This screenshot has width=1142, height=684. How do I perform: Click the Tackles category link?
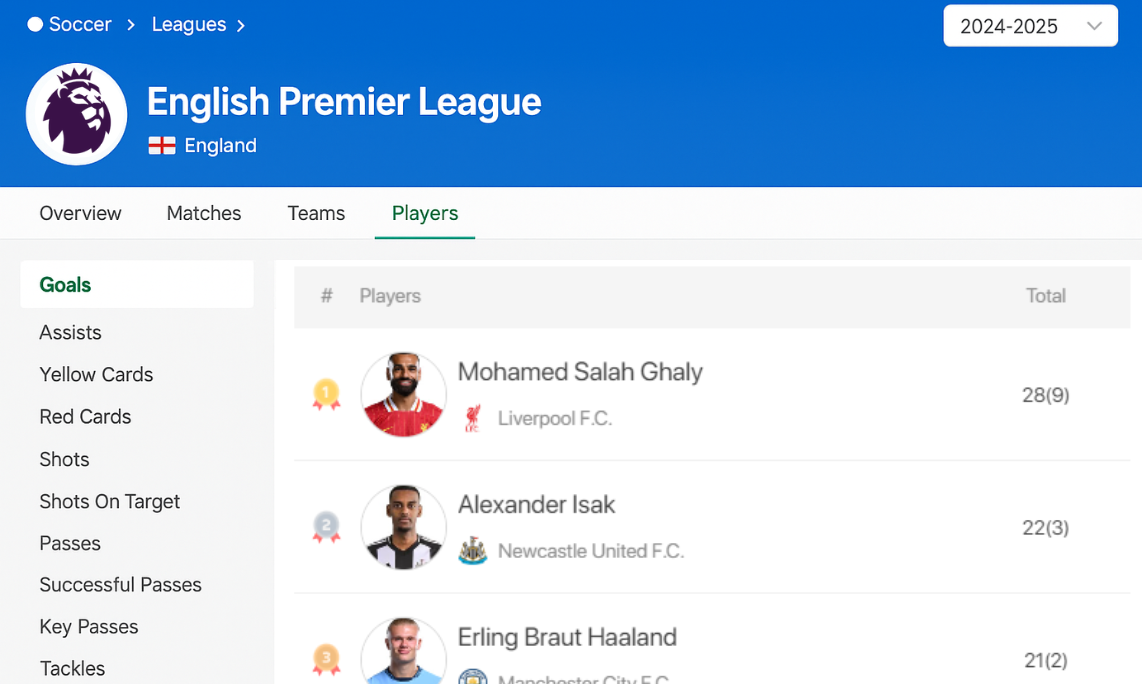(72, 668)
